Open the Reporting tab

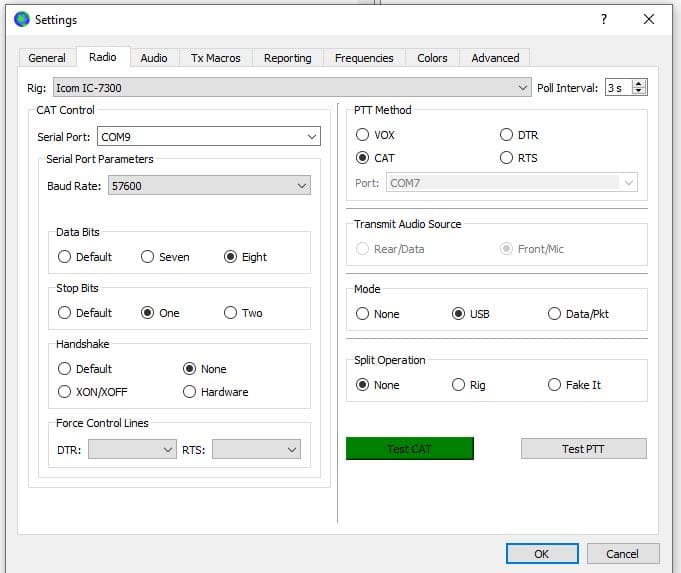(288, 58)
